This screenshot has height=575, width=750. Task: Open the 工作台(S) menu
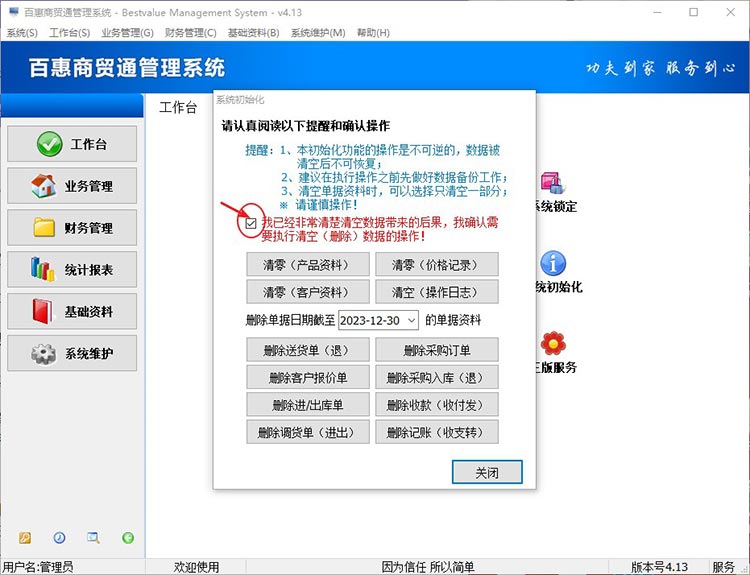(69, 33)
